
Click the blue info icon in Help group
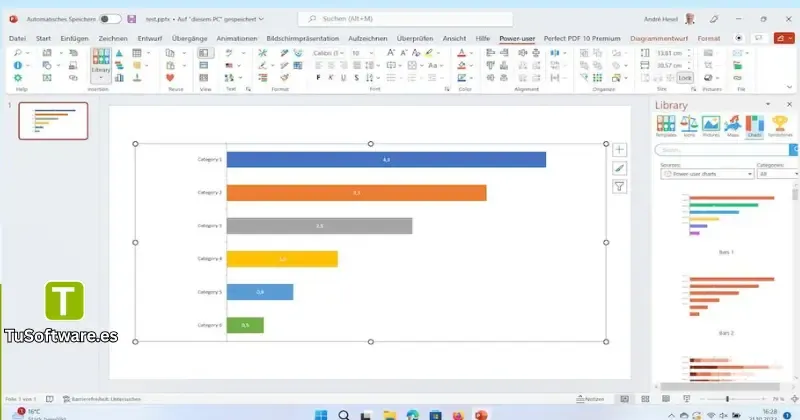(x=18, y=65)
